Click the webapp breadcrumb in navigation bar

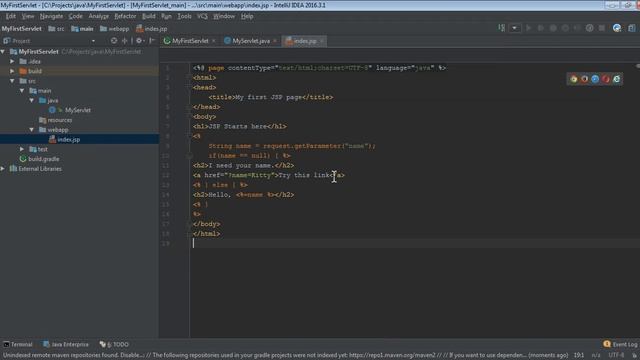[x=114, y=29]
